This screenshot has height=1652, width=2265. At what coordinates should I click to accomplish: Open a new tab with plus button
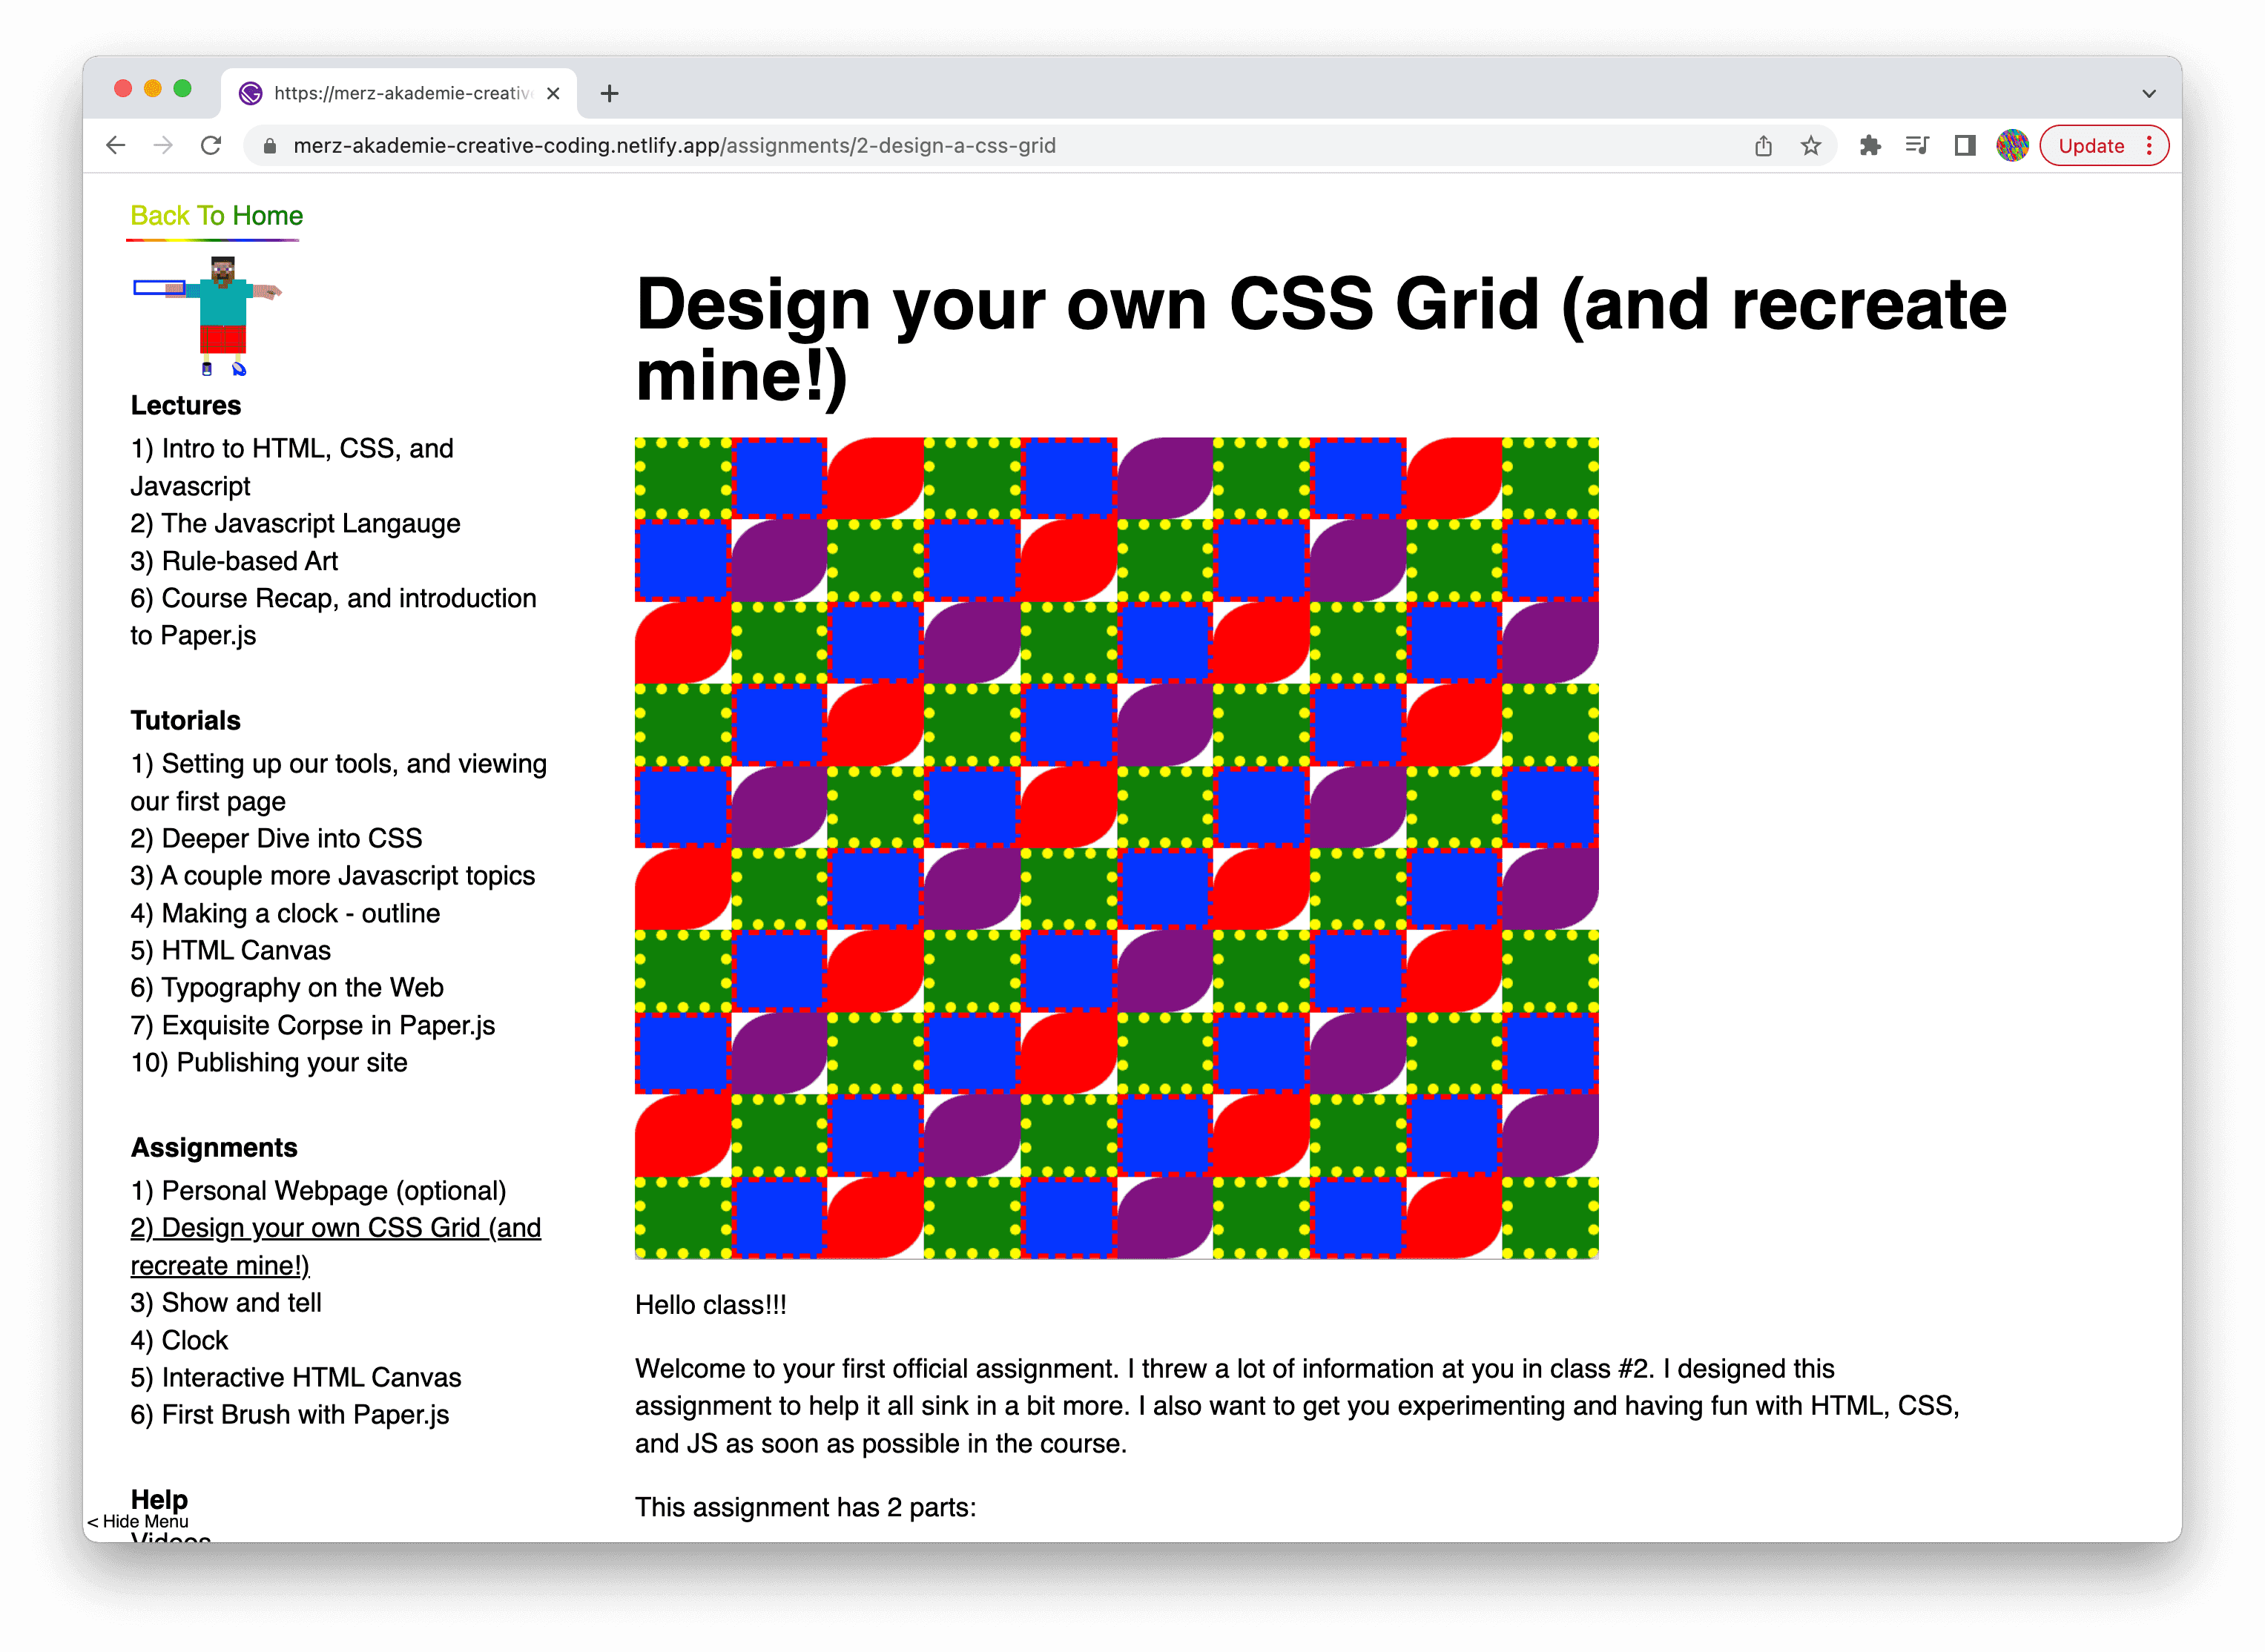(609, 94)
